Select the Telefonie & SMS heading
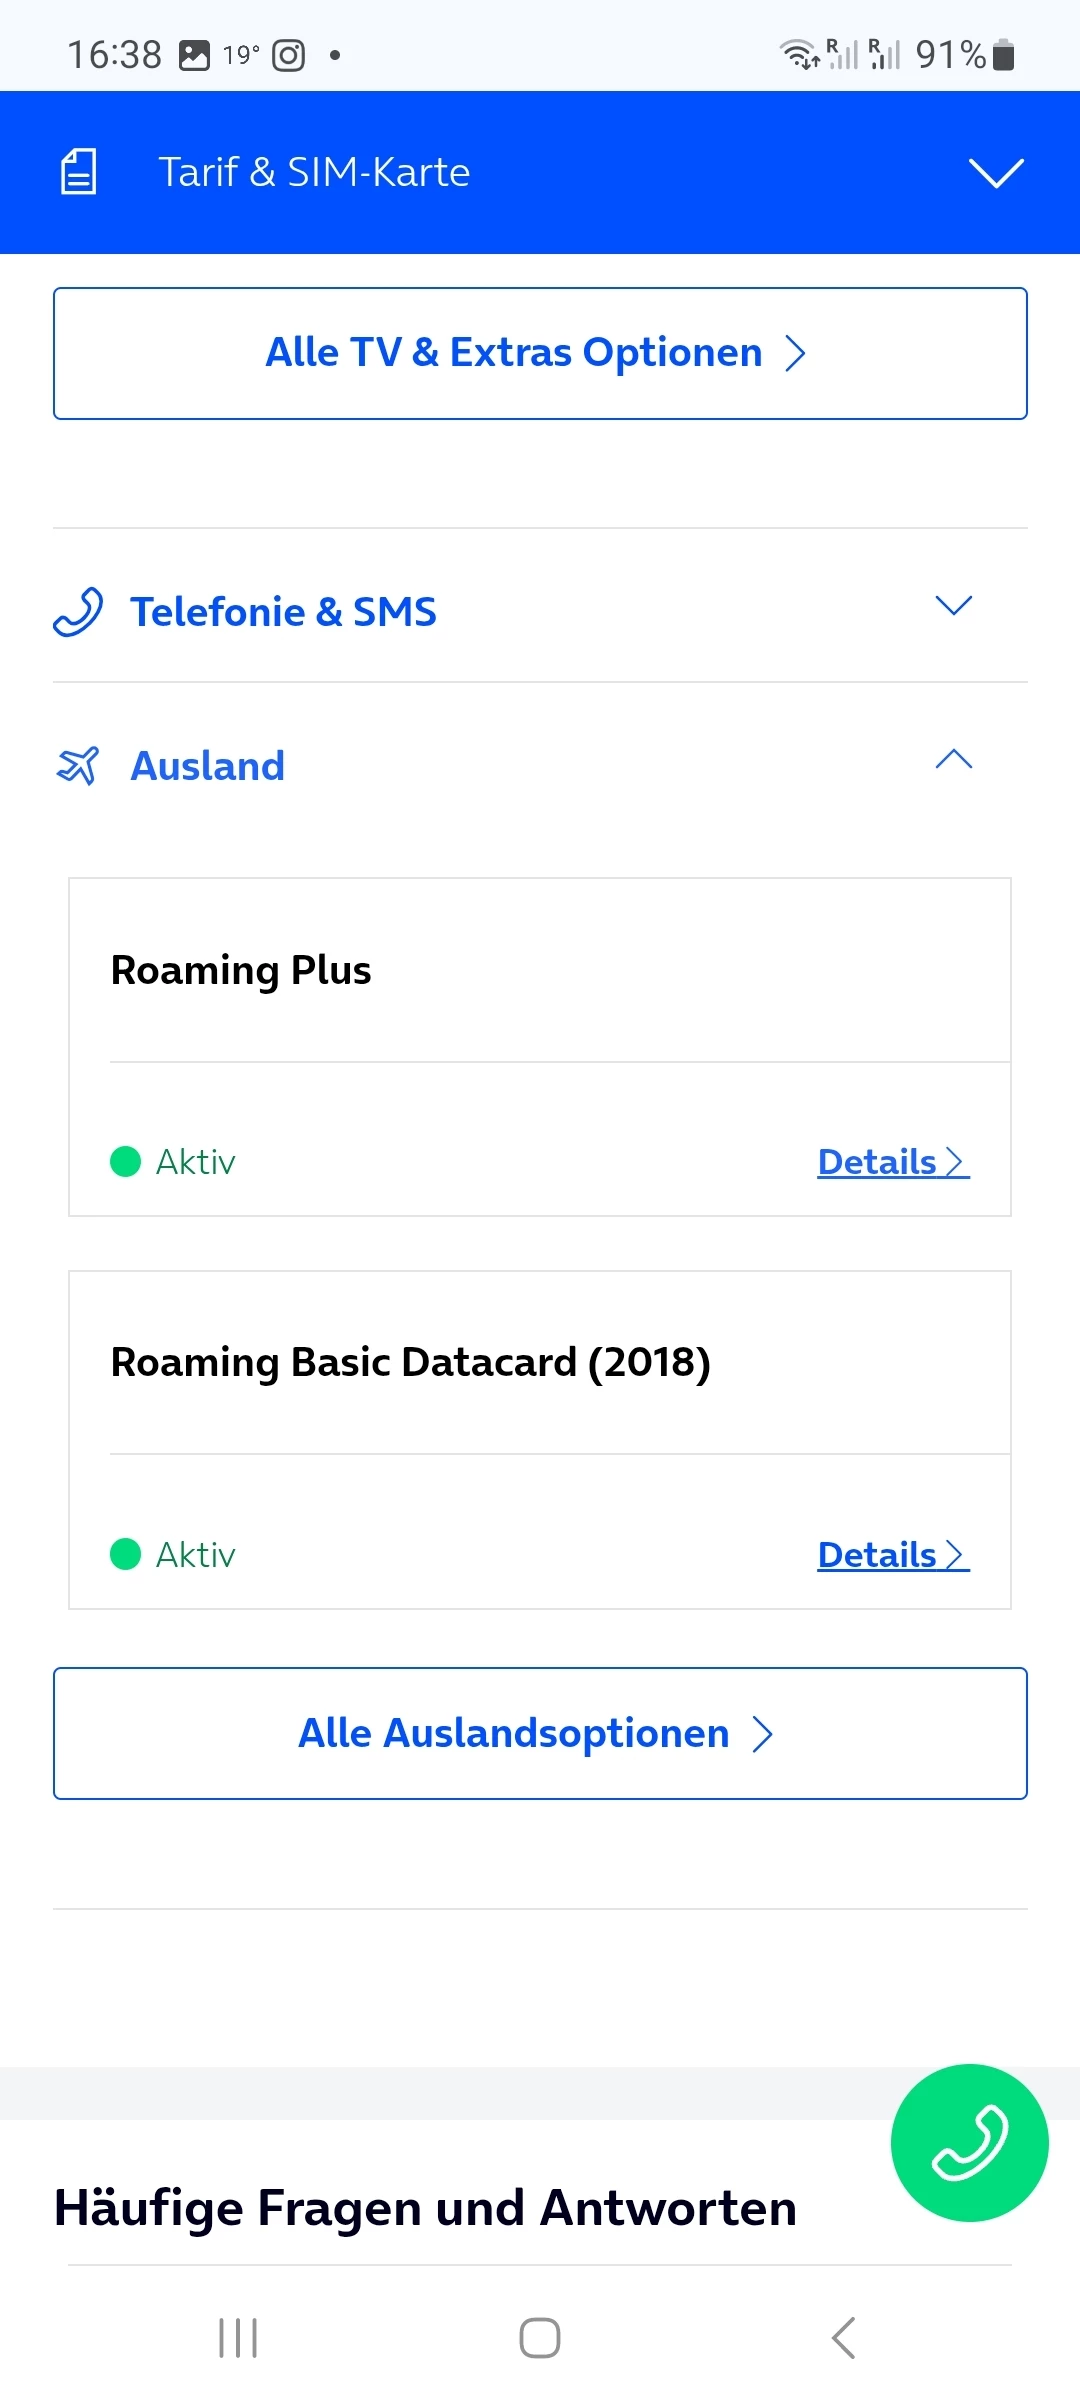This screenshot has height=2400, width=1080. (x=284, y=612)
